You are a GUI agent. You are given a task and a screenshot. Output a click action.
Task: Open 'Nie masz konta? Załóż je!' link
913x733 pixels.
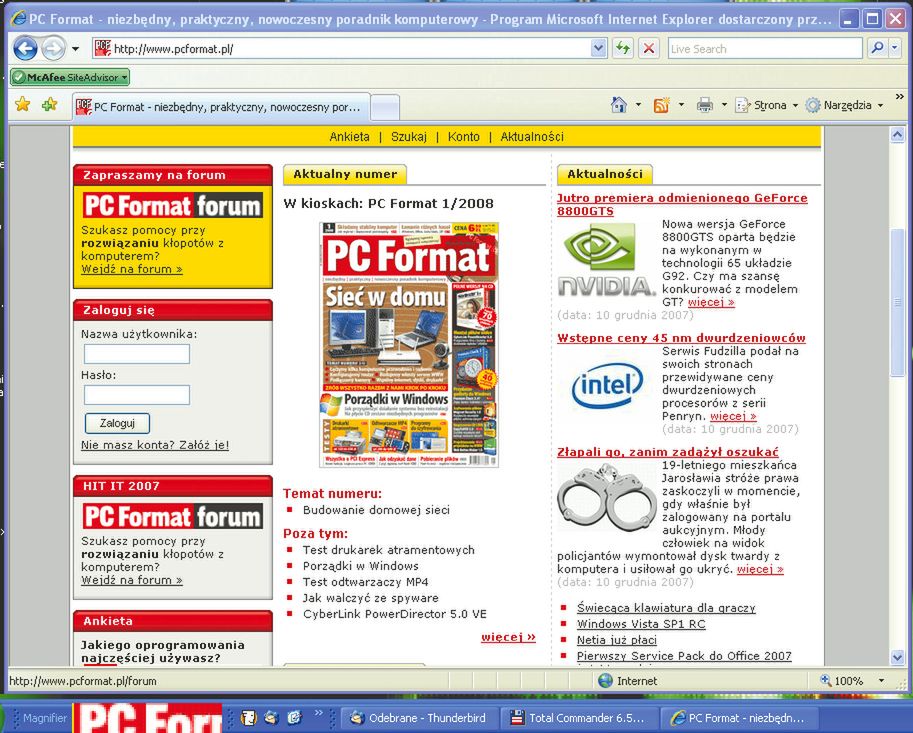[155, 445]
